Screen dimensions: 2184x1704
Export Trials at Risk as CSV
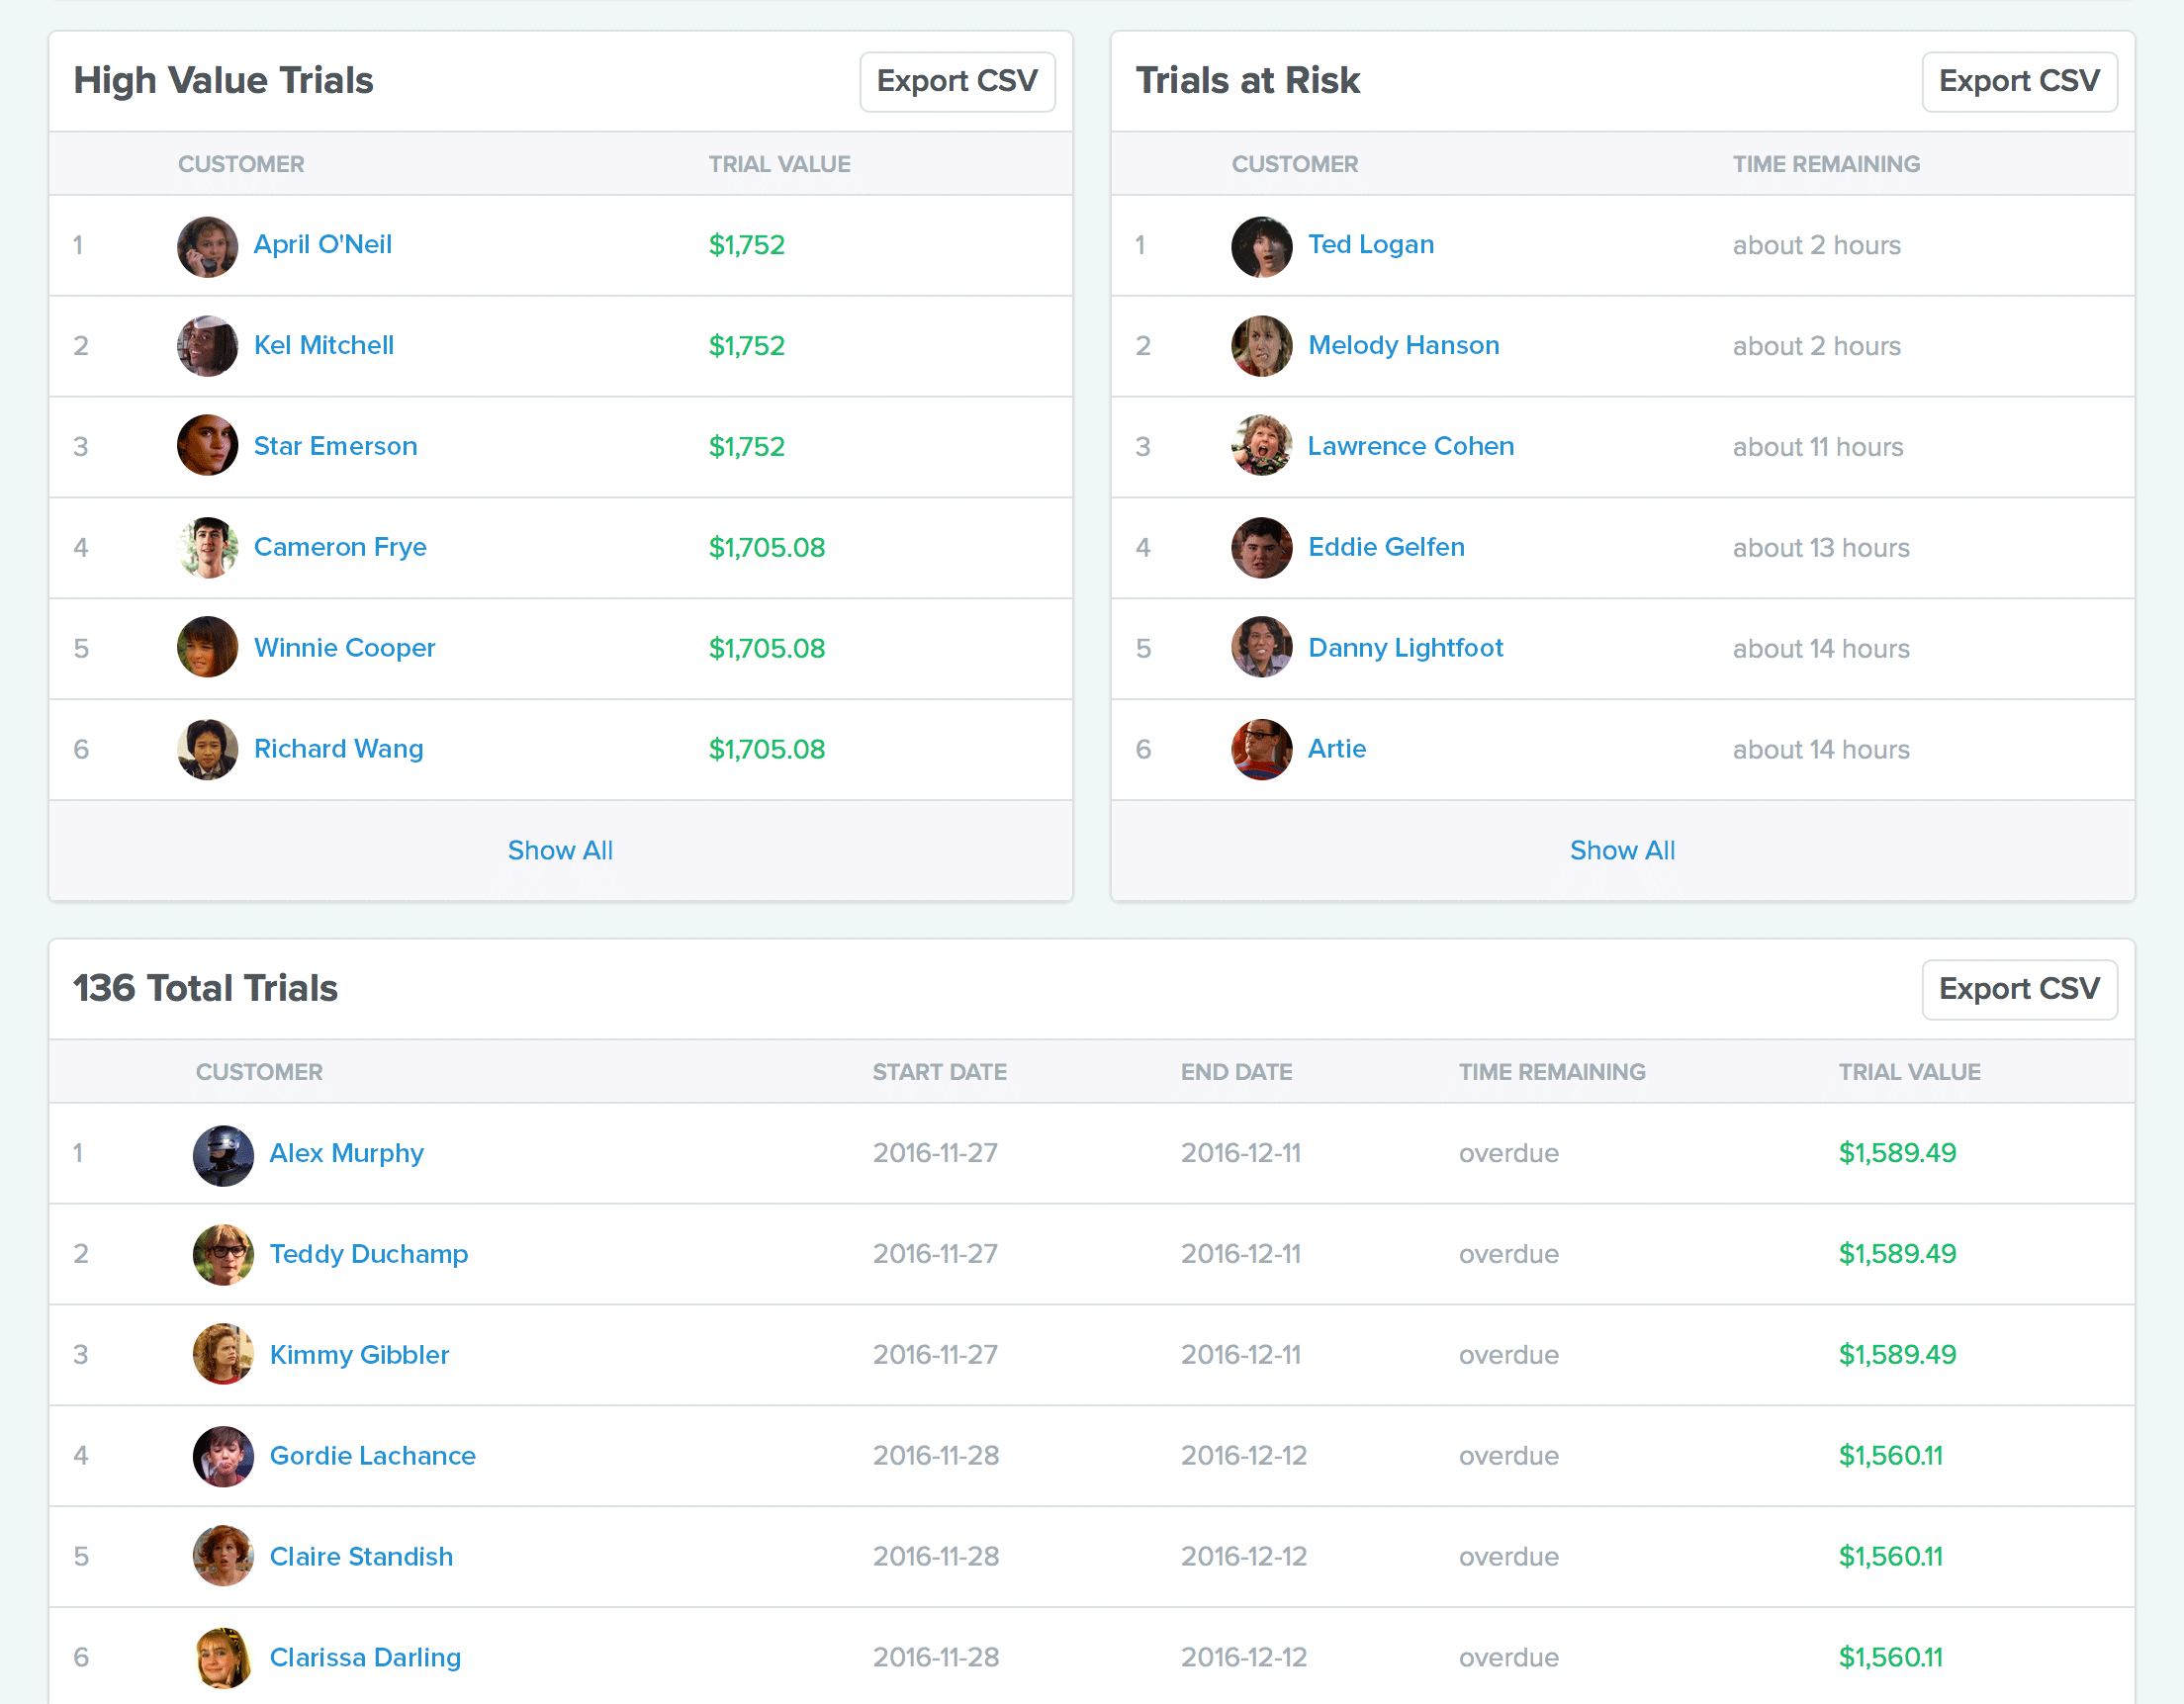[2018, 81]
